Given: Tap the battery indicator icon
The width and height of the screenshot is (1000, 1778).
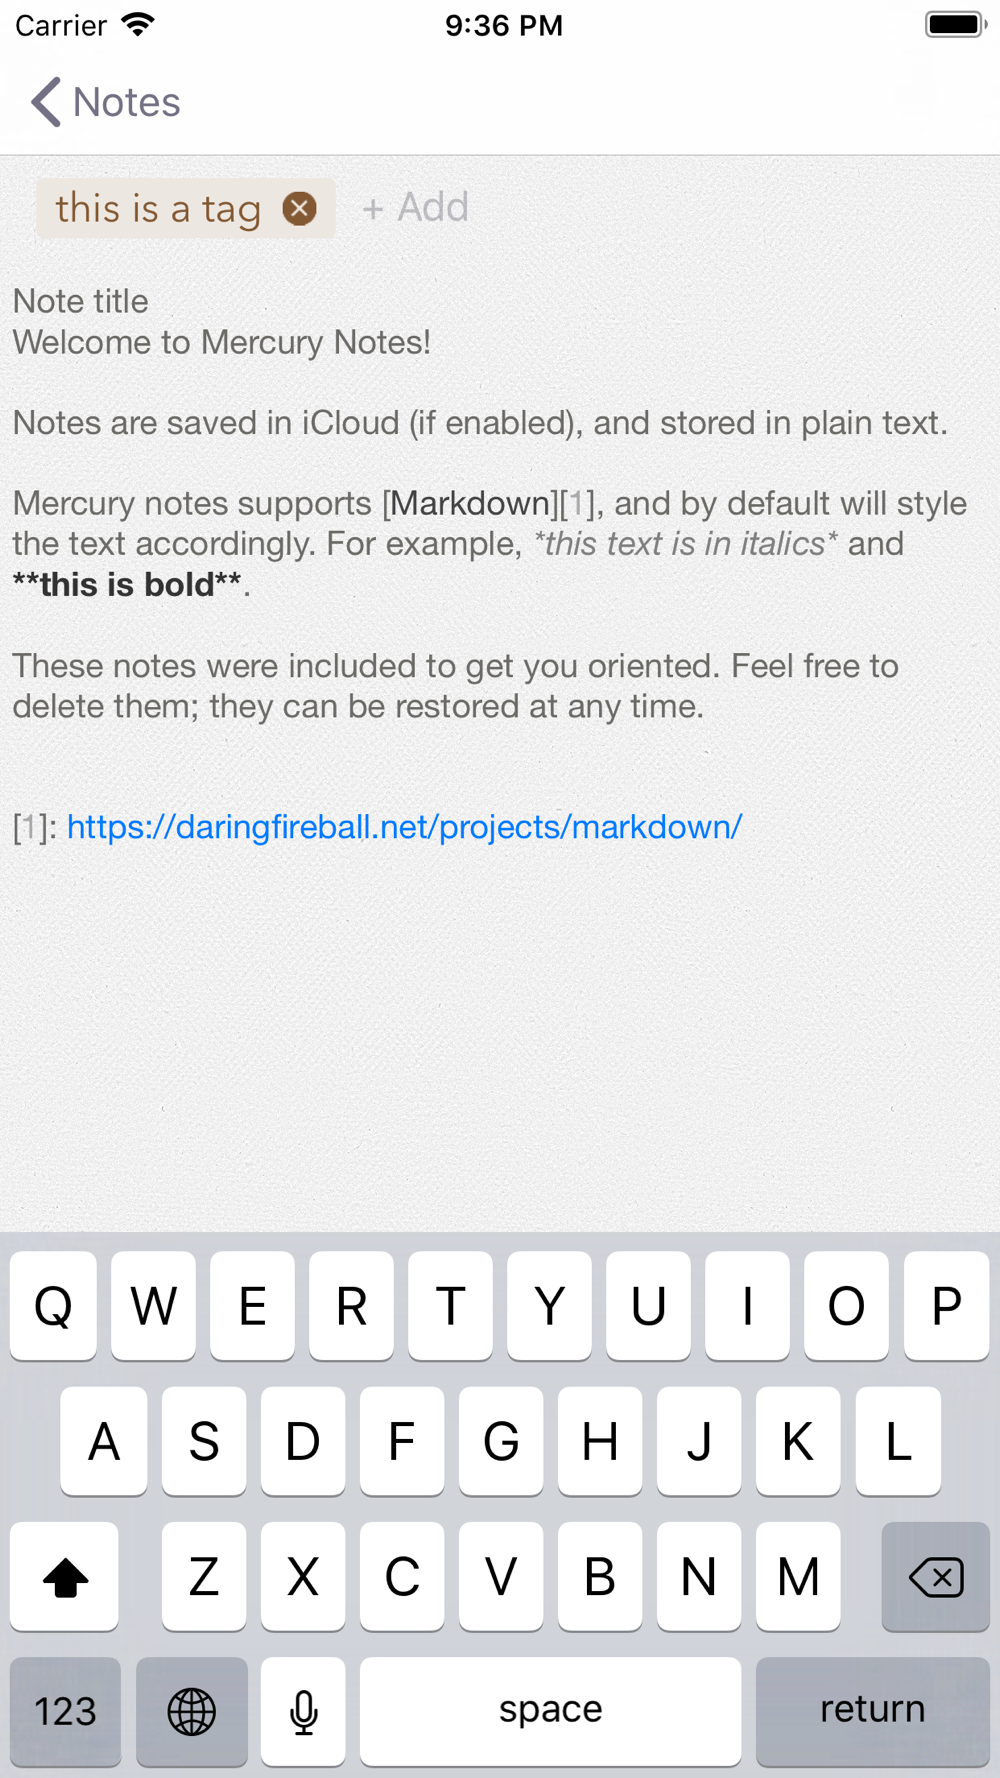Looking at the screenshot, I should pos(956,24).
